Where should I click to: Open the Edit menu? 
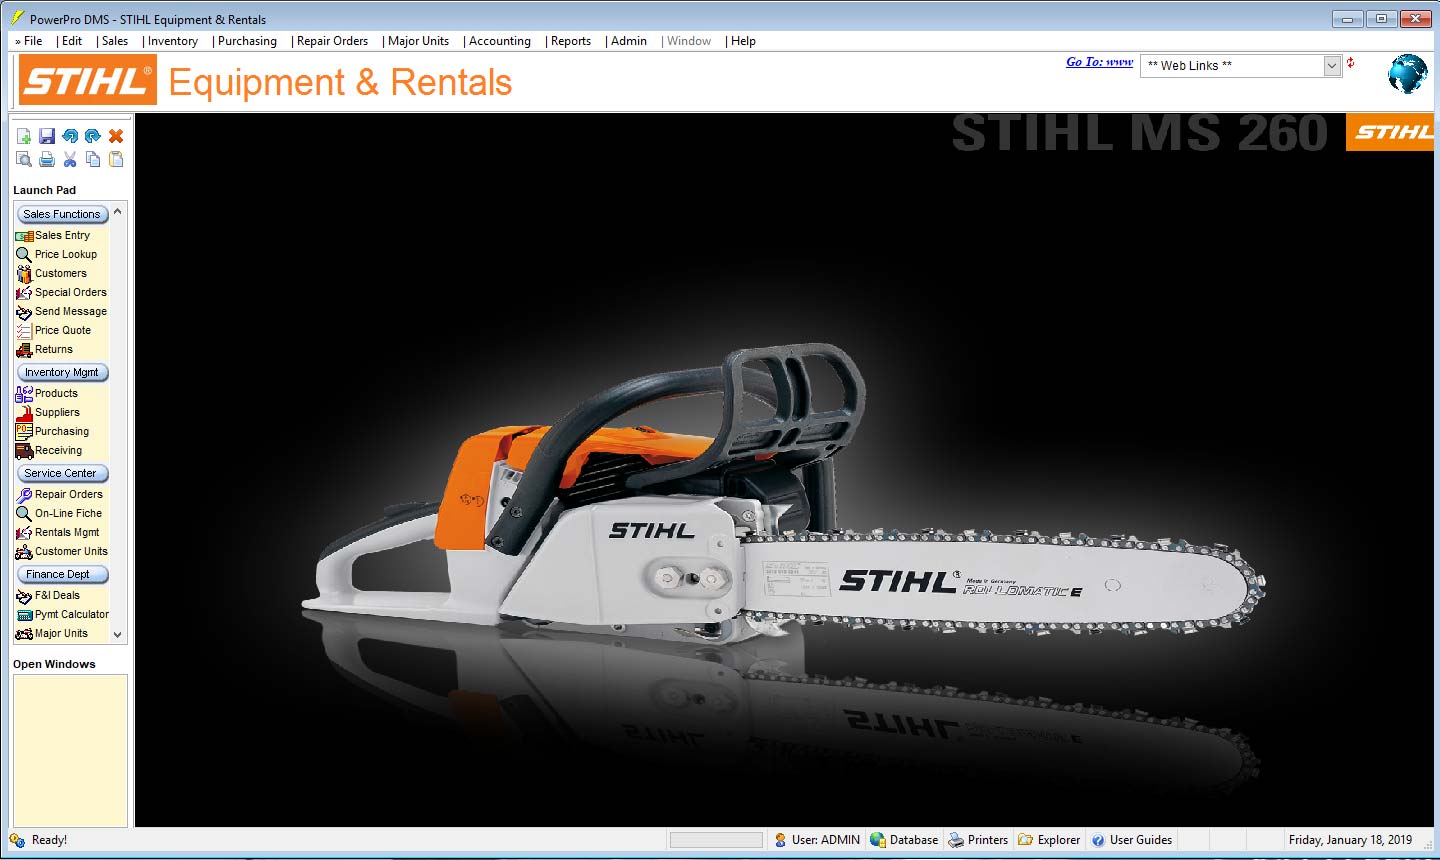pos(72,41)
